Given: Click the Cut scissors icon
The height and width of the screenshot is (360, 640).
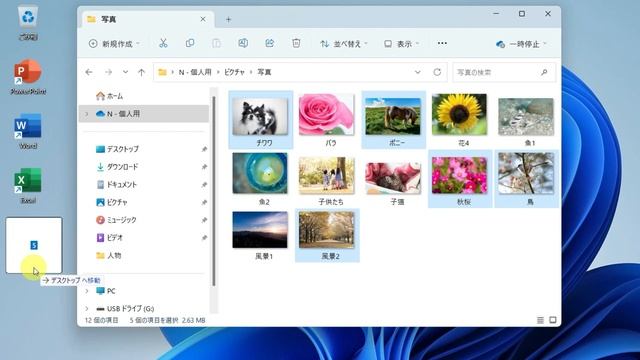Looking at the screenshot, I should (163, 43).
